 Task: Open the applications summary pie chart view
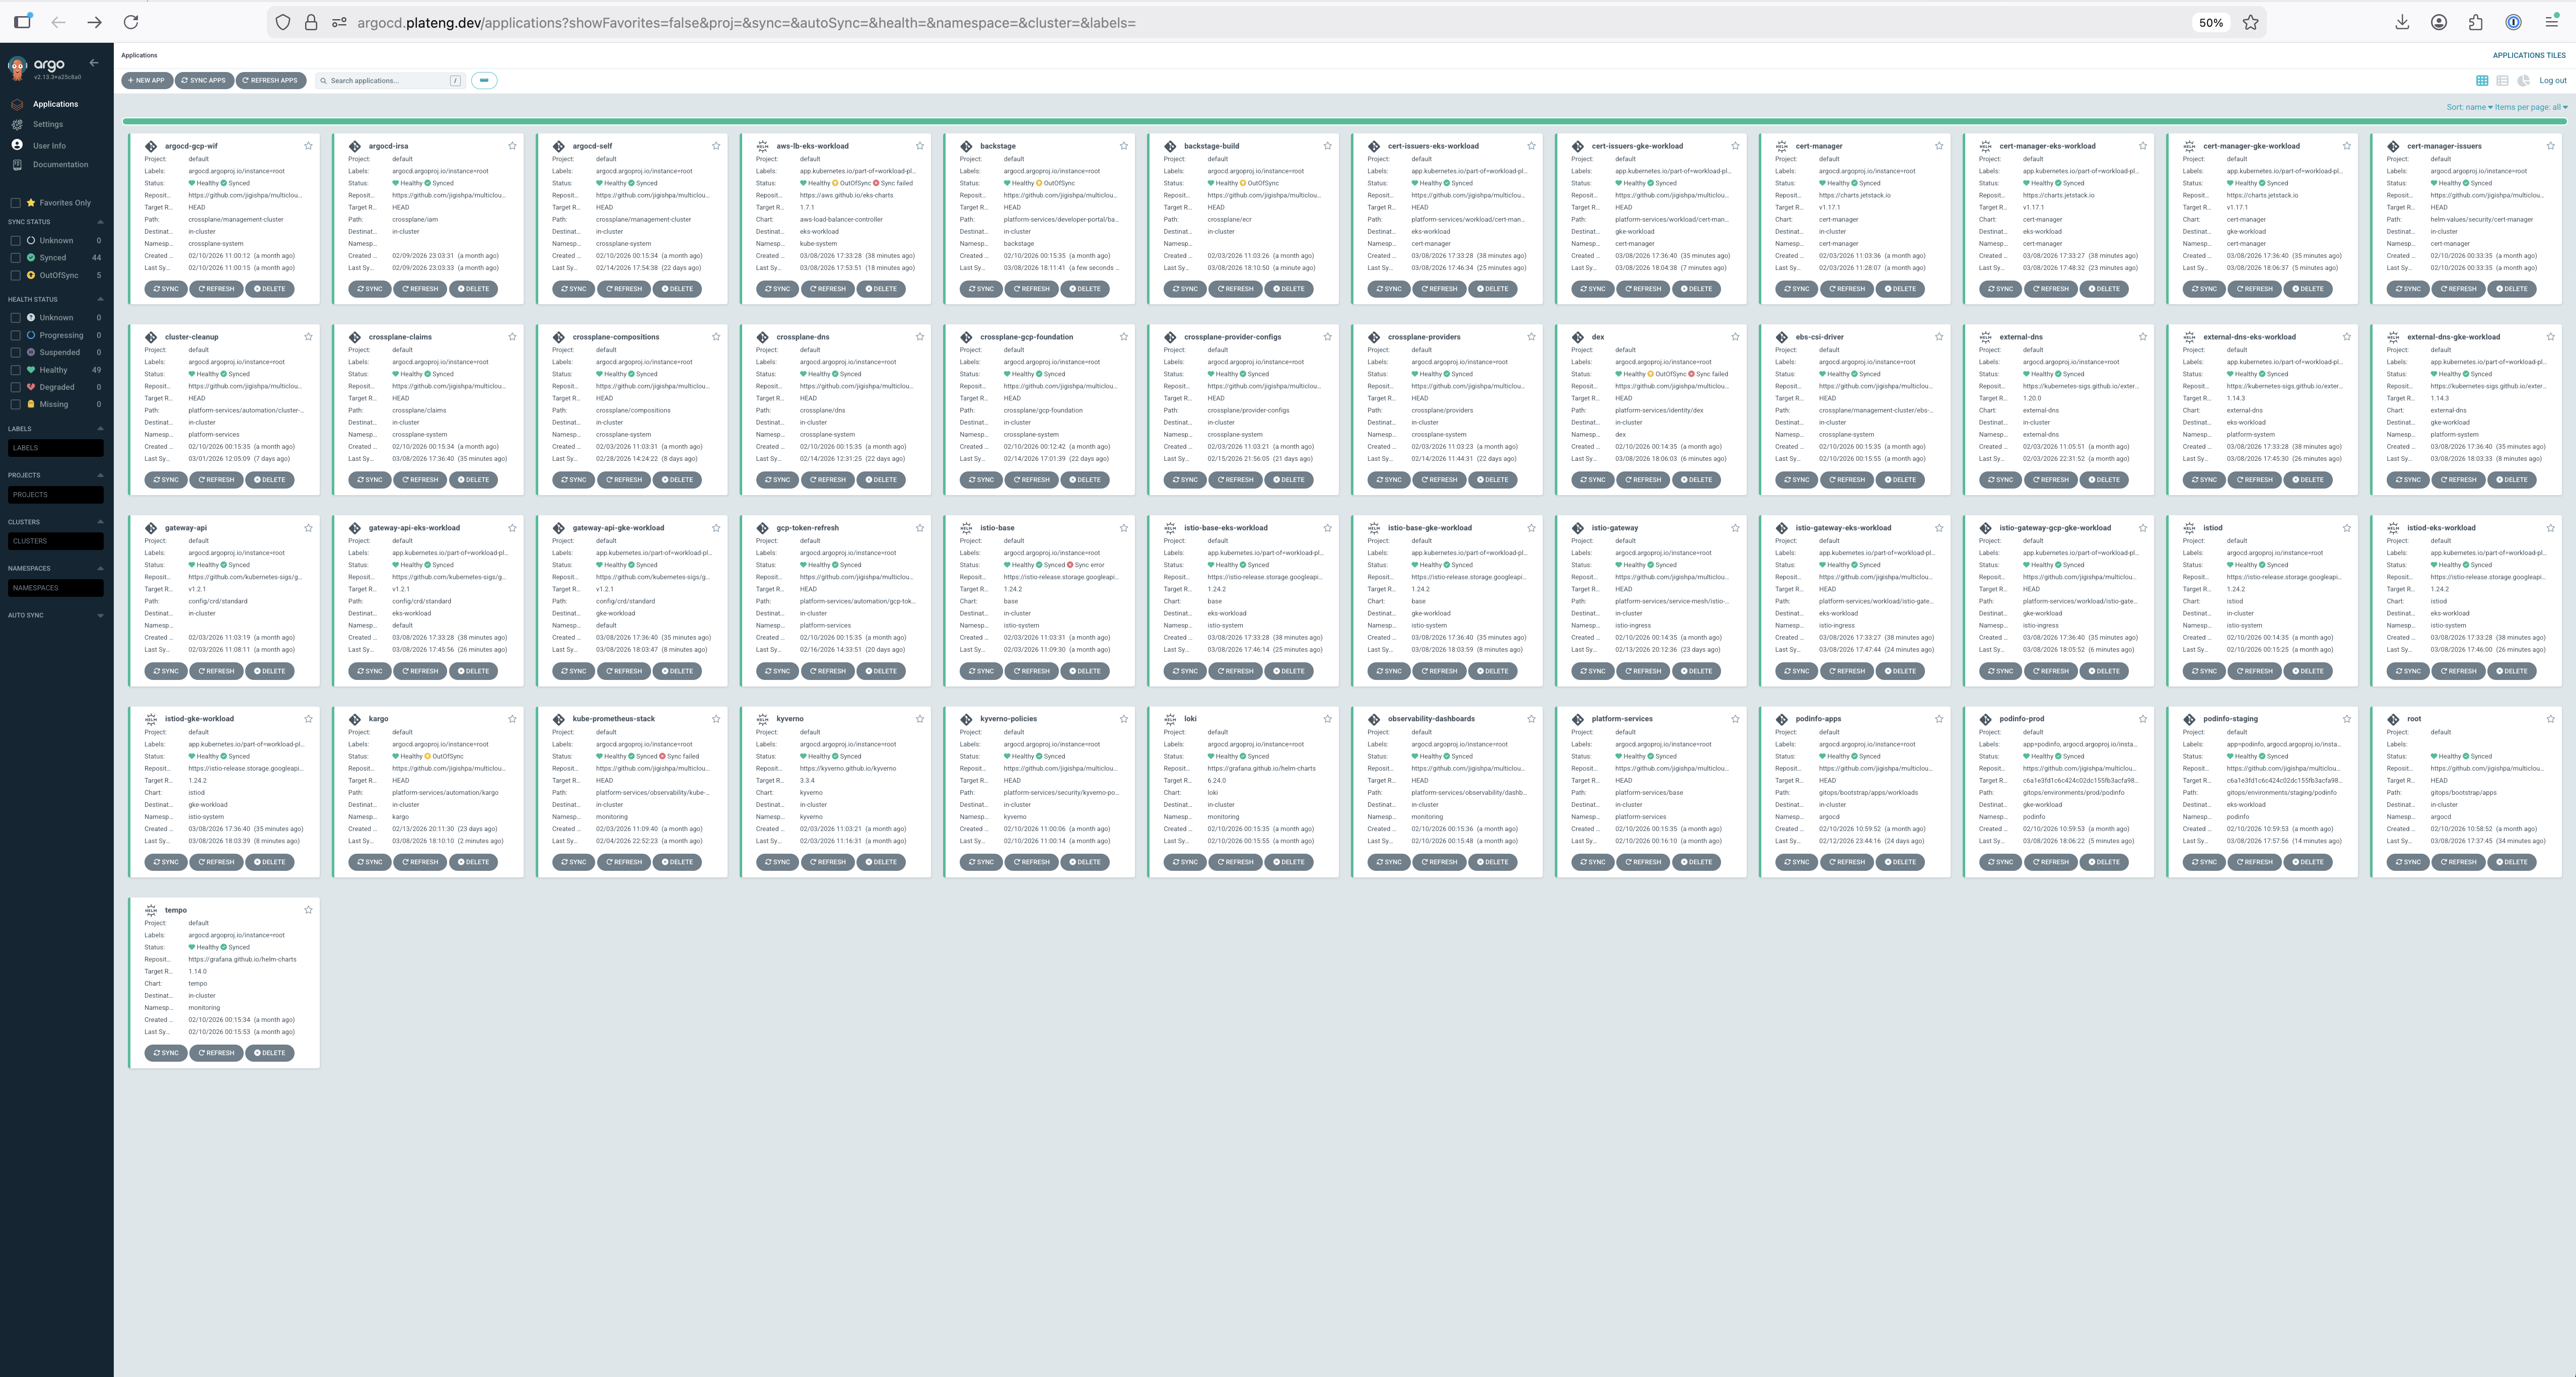[x=2524, y=81]
